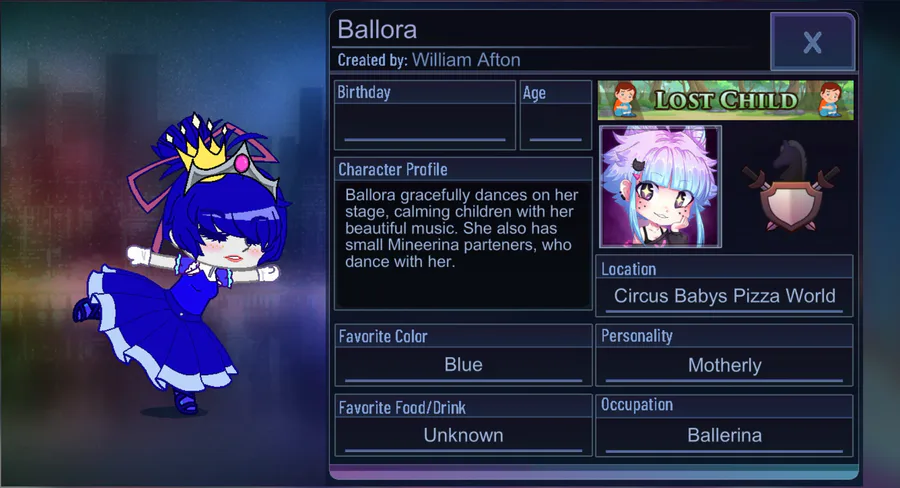Click the Lost Child banner
900x488 pixels.
726,100
